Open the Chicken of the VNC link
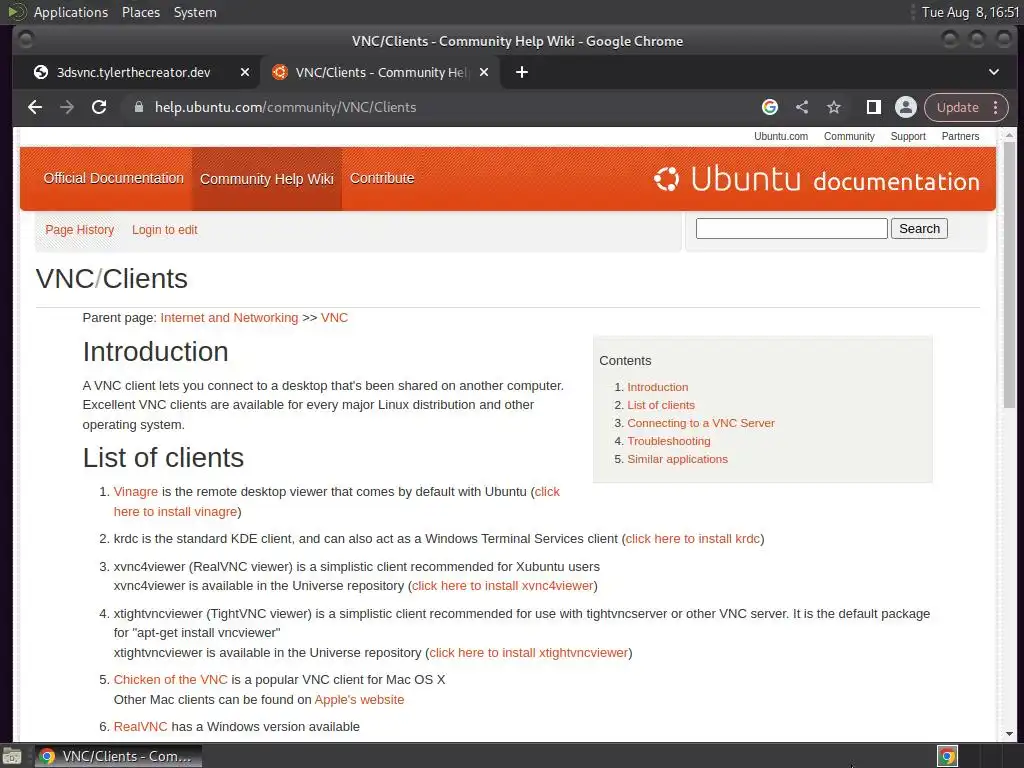 (x=170, y=679)
